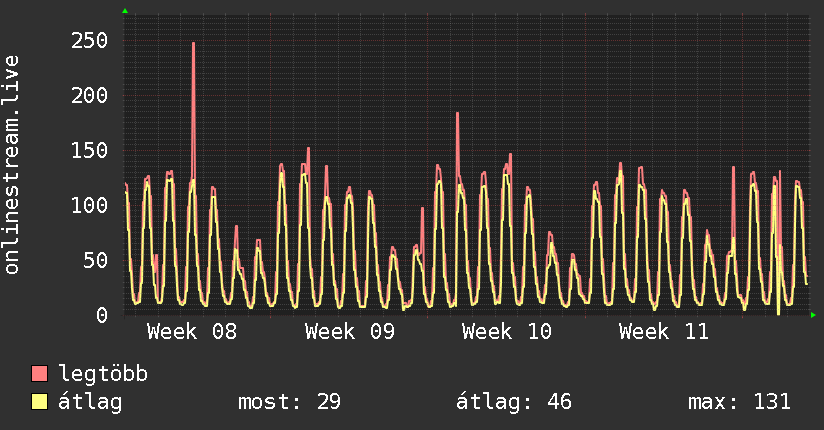Click the yellow átlag legend color swatch
This screenshot has width=824, height=430.
coord(40,401)
